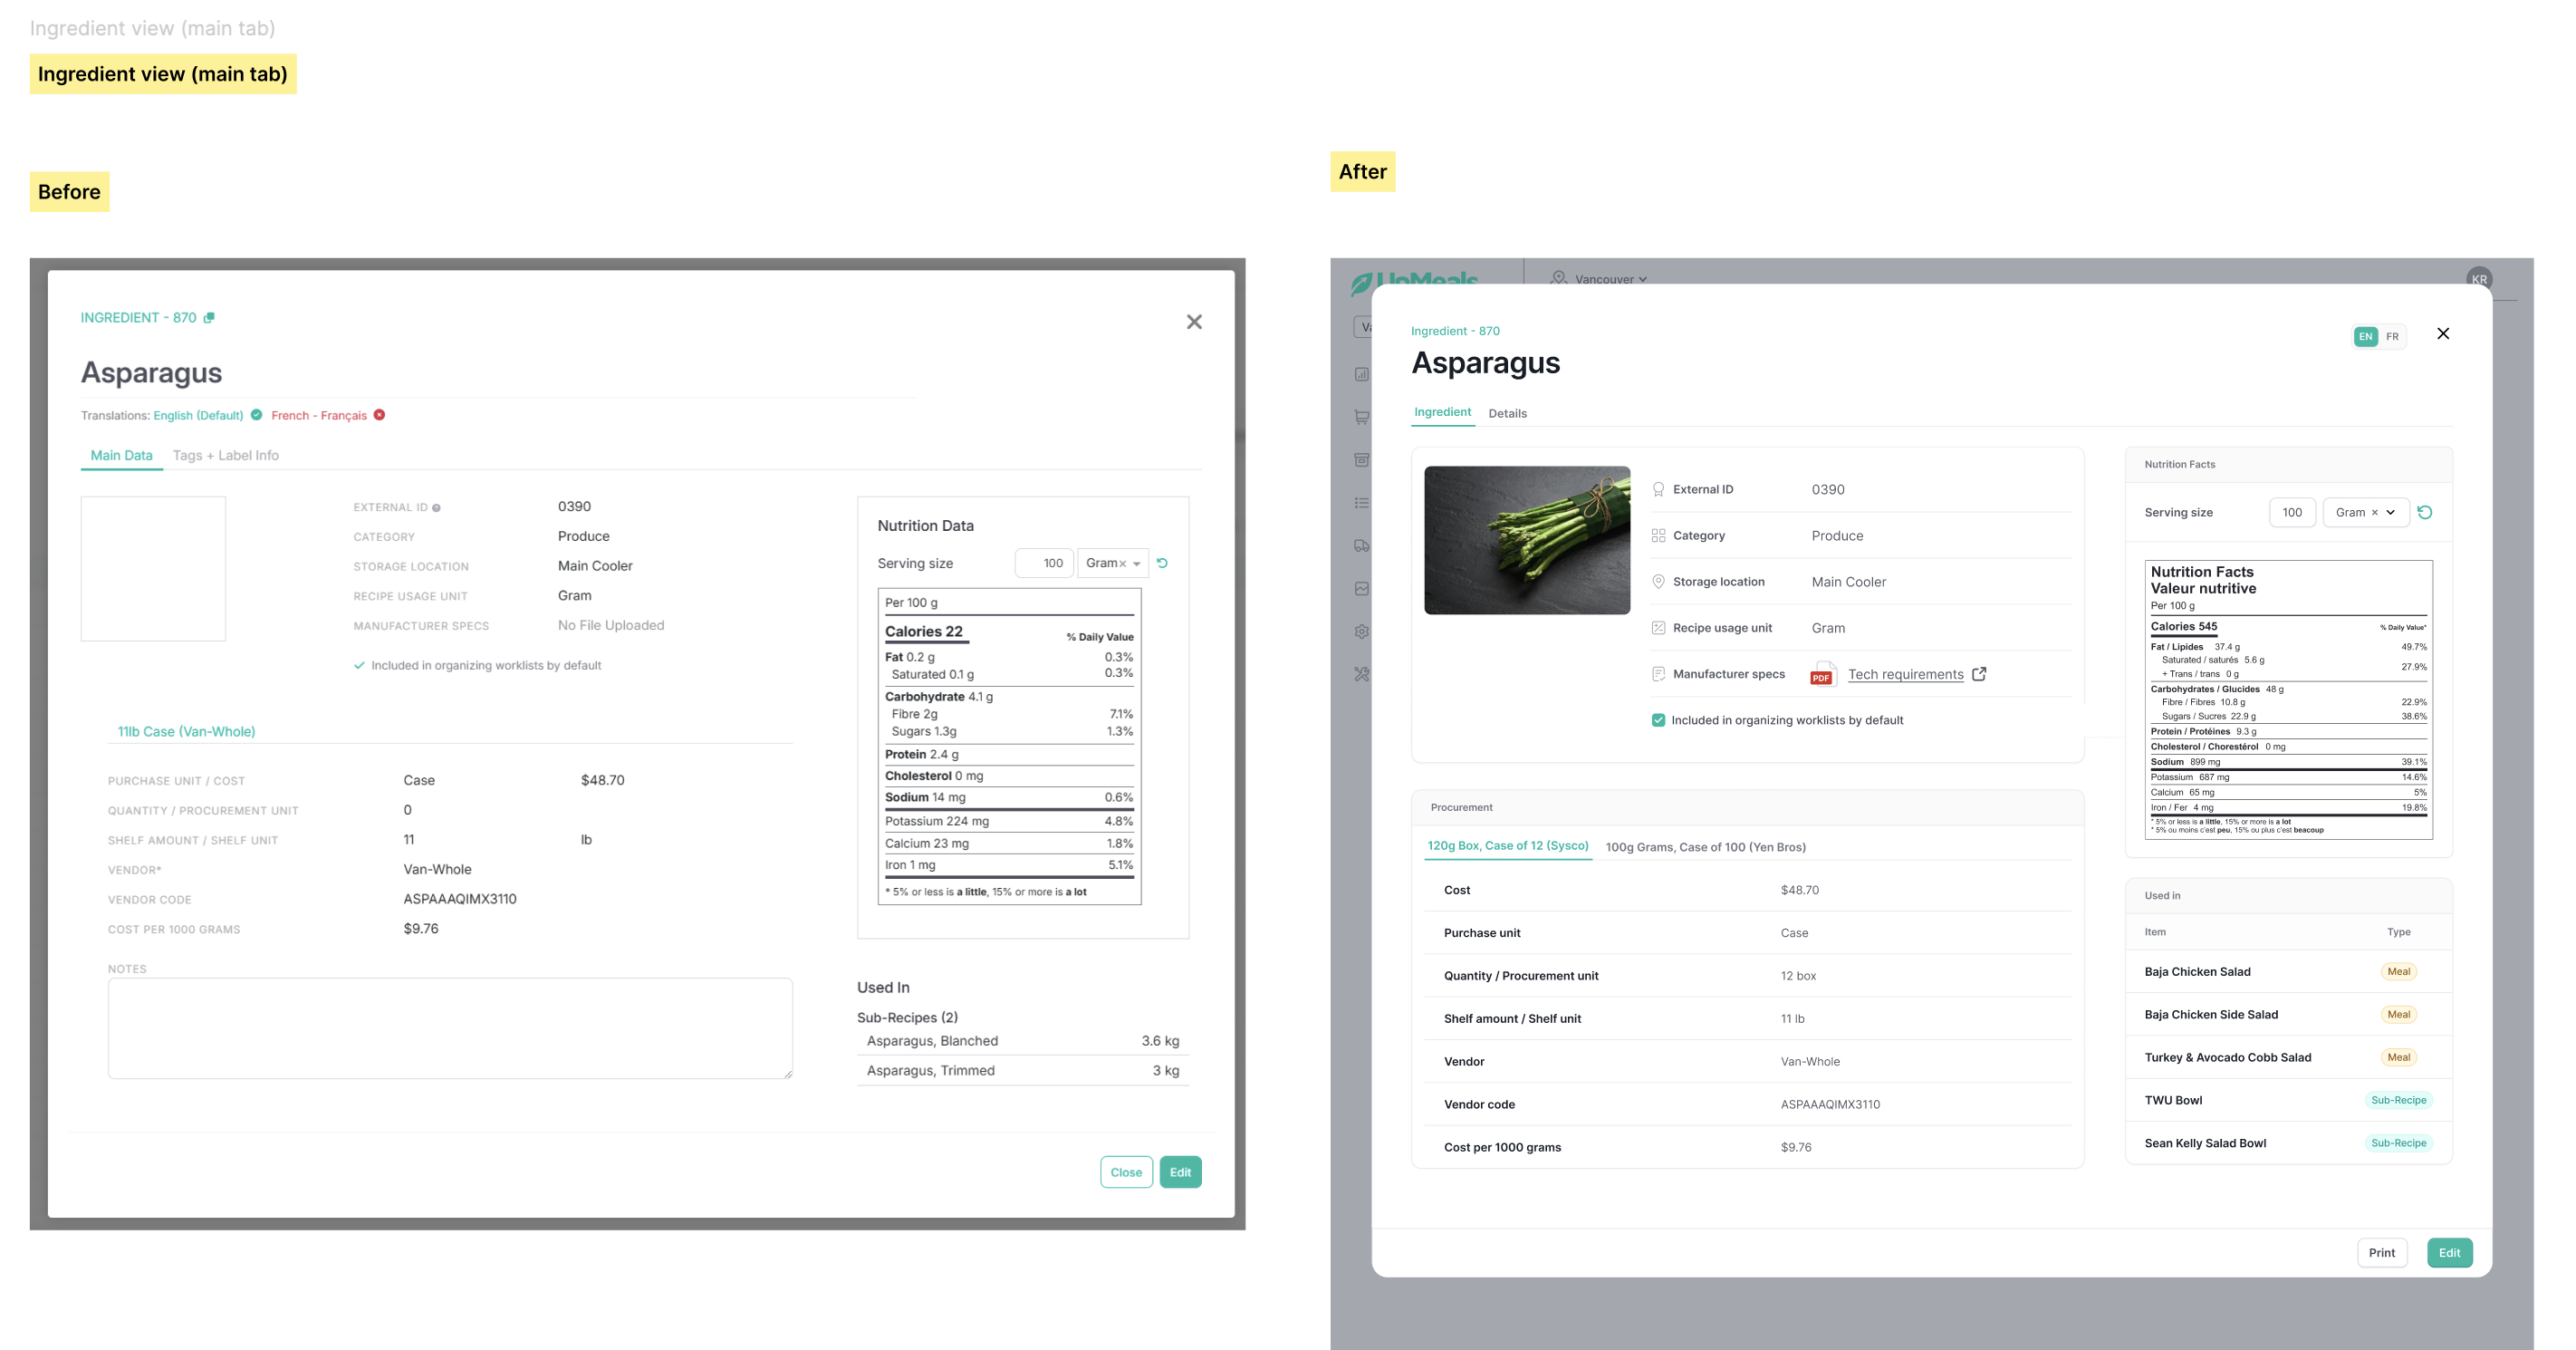Click the English (Default) translation link
Screen dimensions: 2576x1350
point(198,416)
